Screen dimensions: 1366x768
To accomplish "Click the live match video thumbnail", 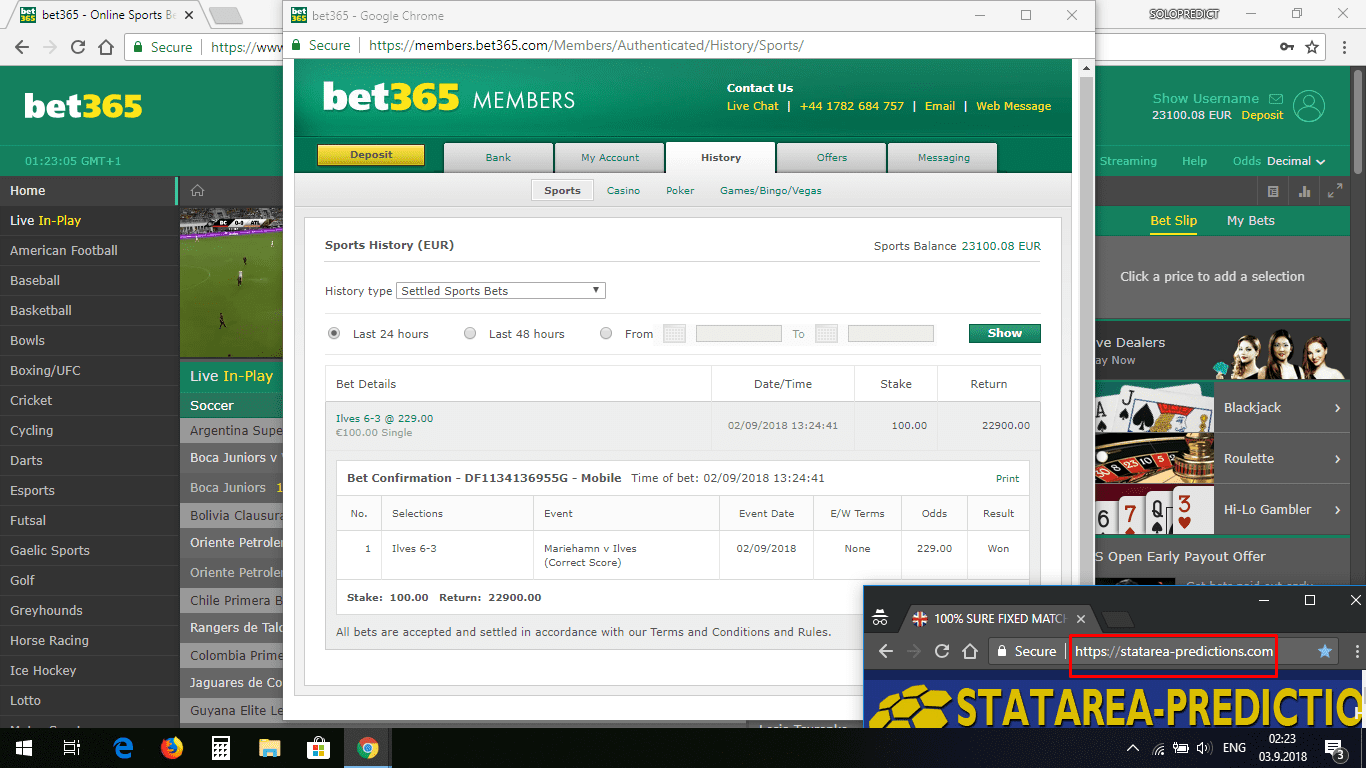I will tap(231, 283).
